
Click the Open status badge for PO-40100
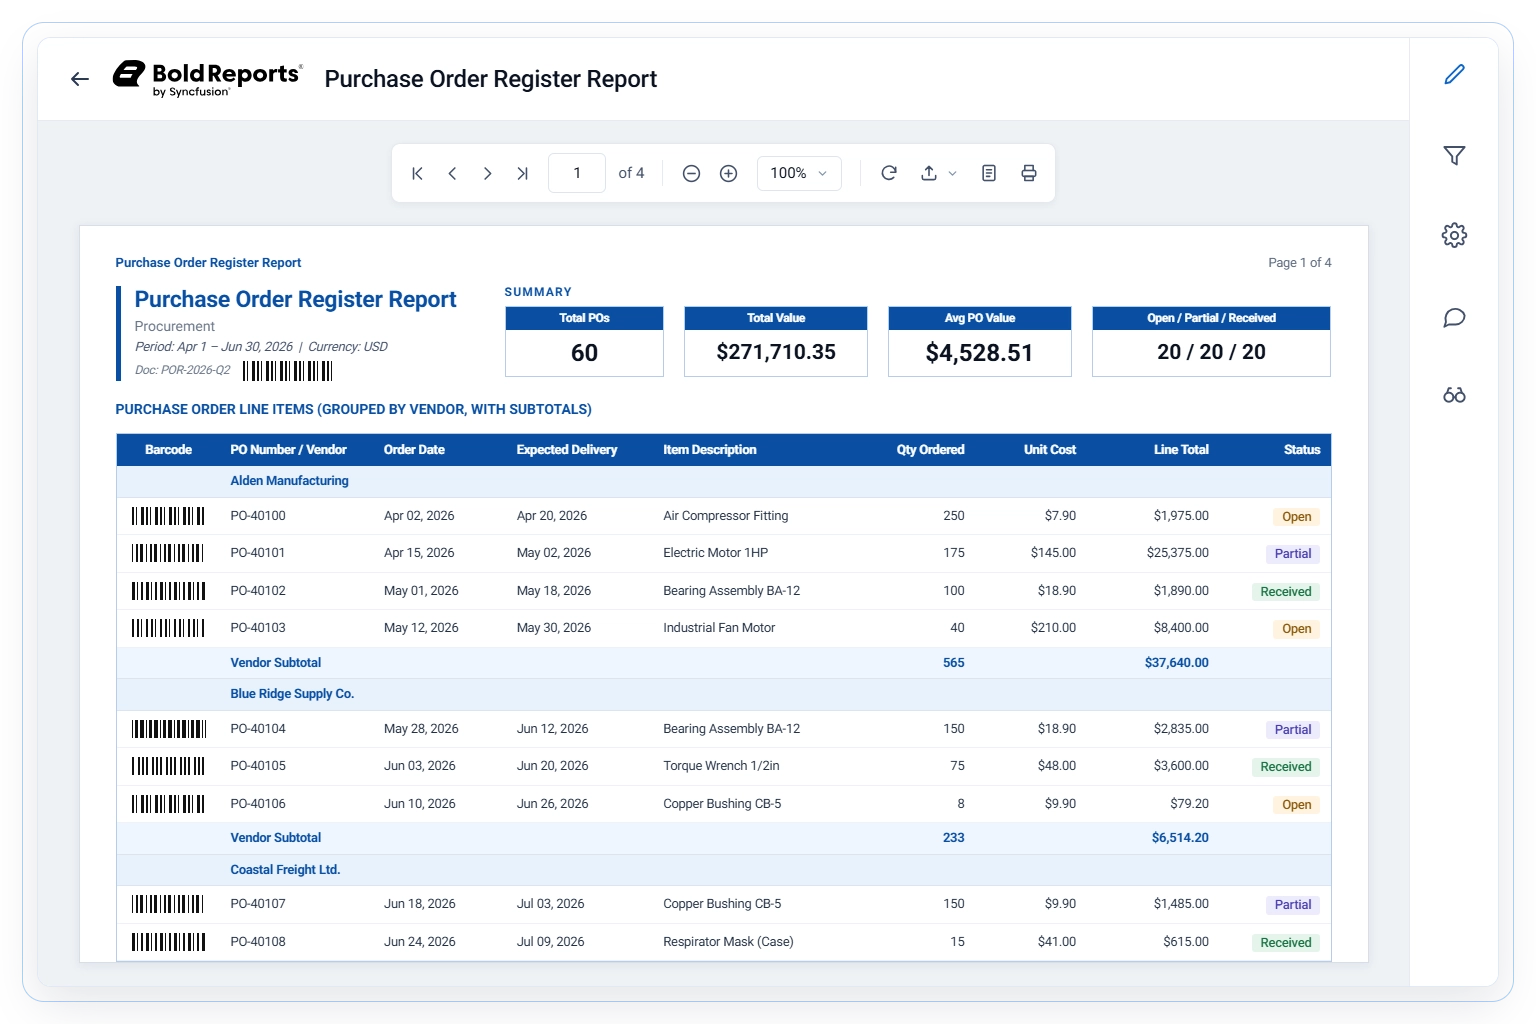point(1297,517)
